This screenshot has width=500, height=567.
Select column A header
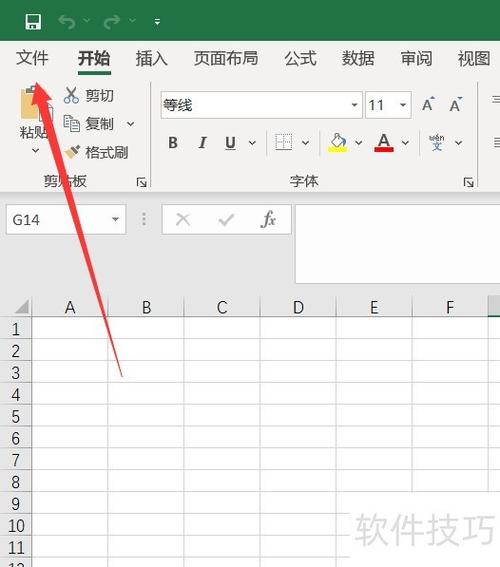pos(70,307)
